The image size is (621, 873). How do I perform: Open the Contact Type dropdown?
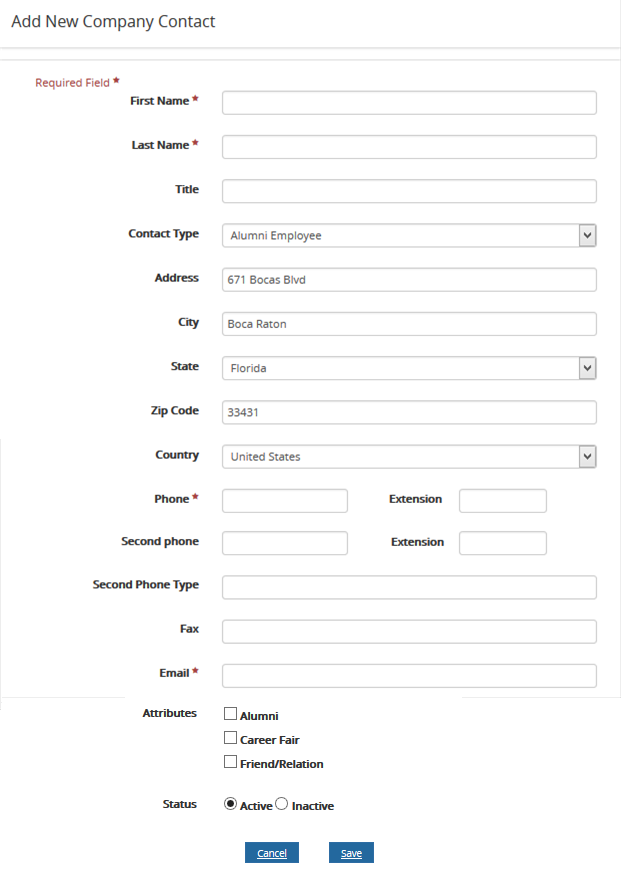(x=588, y=235)
